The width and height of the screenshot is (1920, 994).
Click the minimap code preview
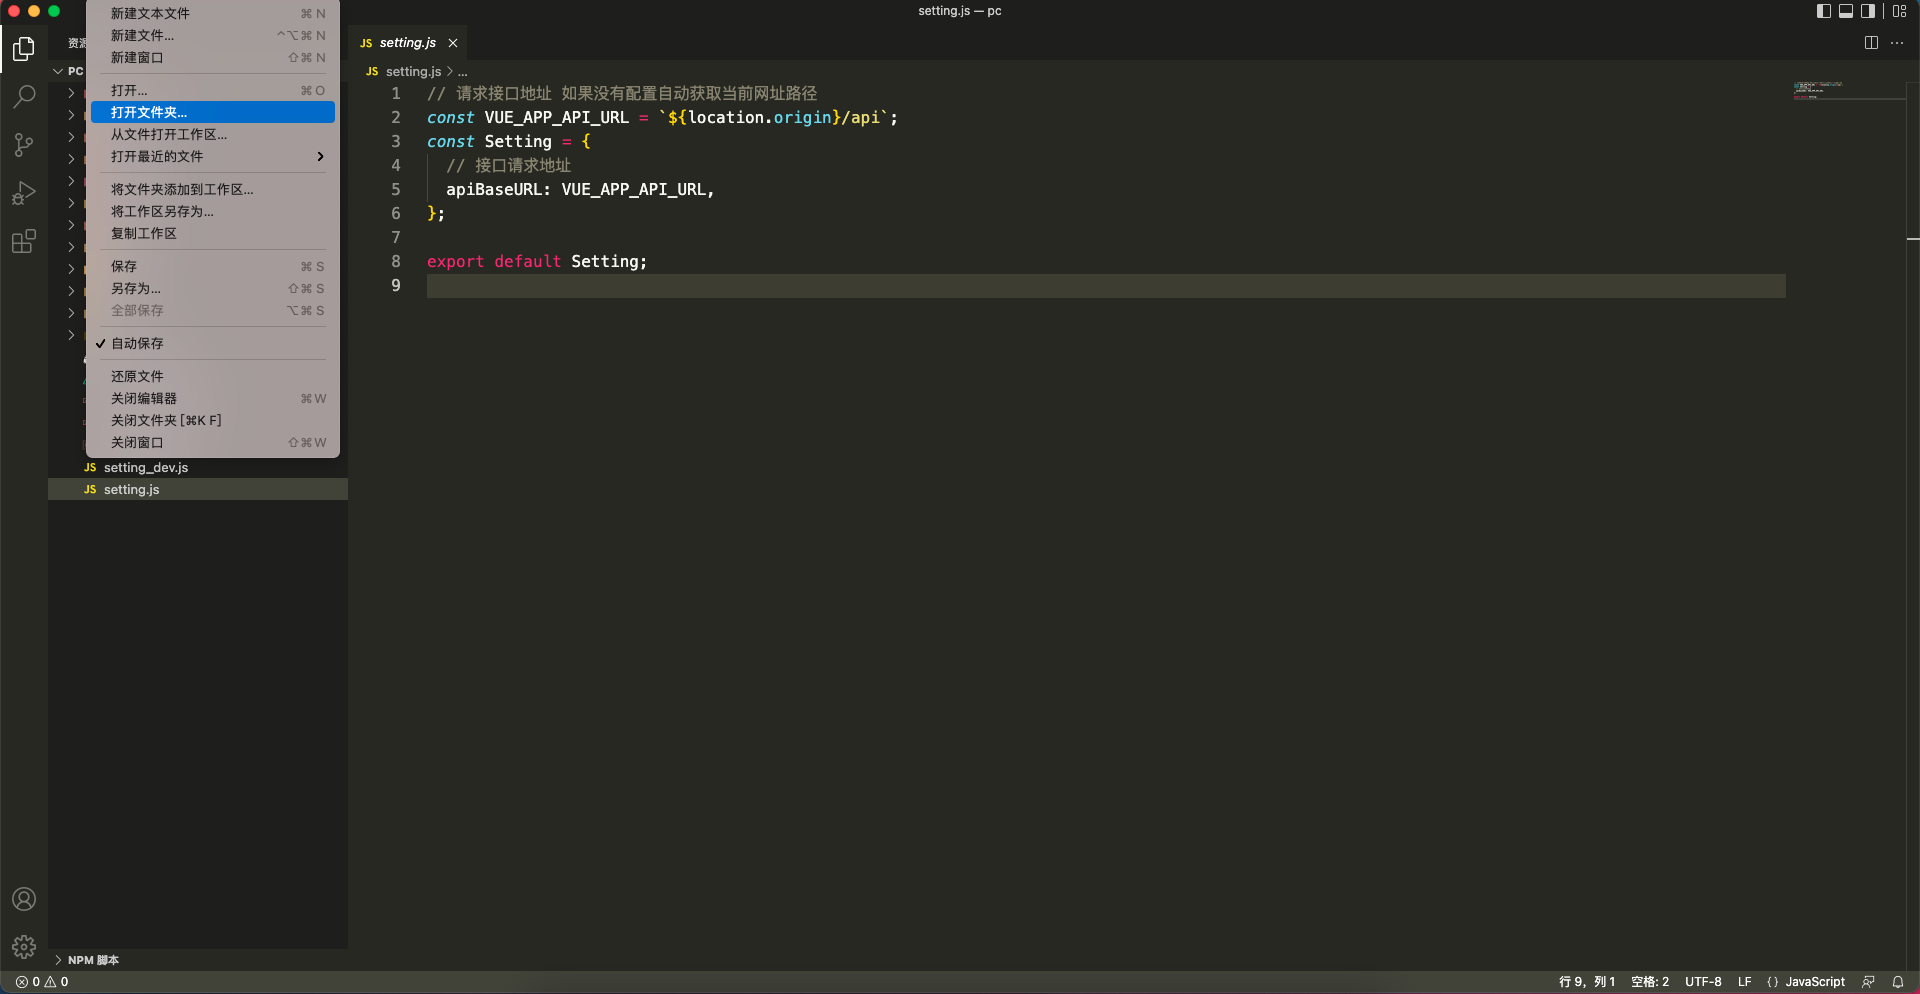pyautogui.click(x=1820, y=89)
